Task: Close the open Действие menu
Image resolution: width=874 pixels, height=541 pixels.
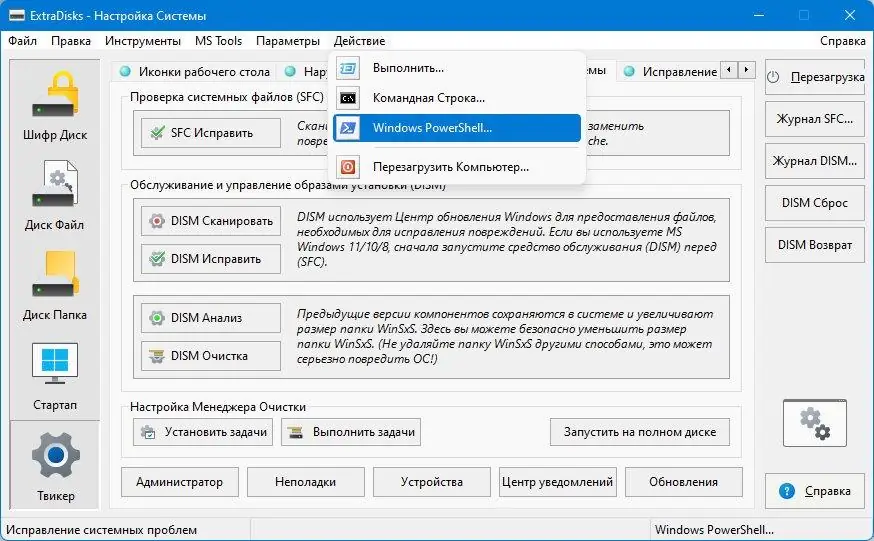Action: (x=360, y=41)
